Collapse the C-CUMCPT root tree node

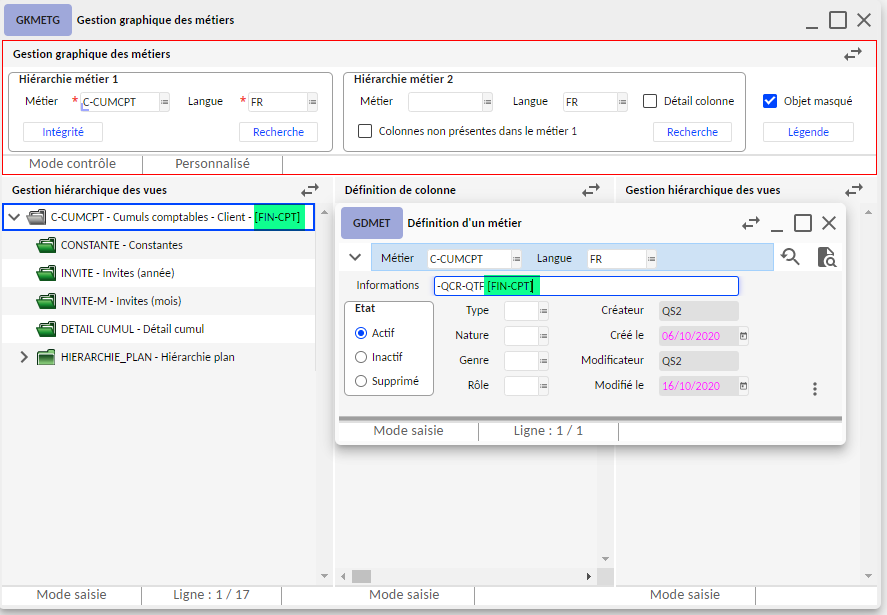(x=14, y=216)
